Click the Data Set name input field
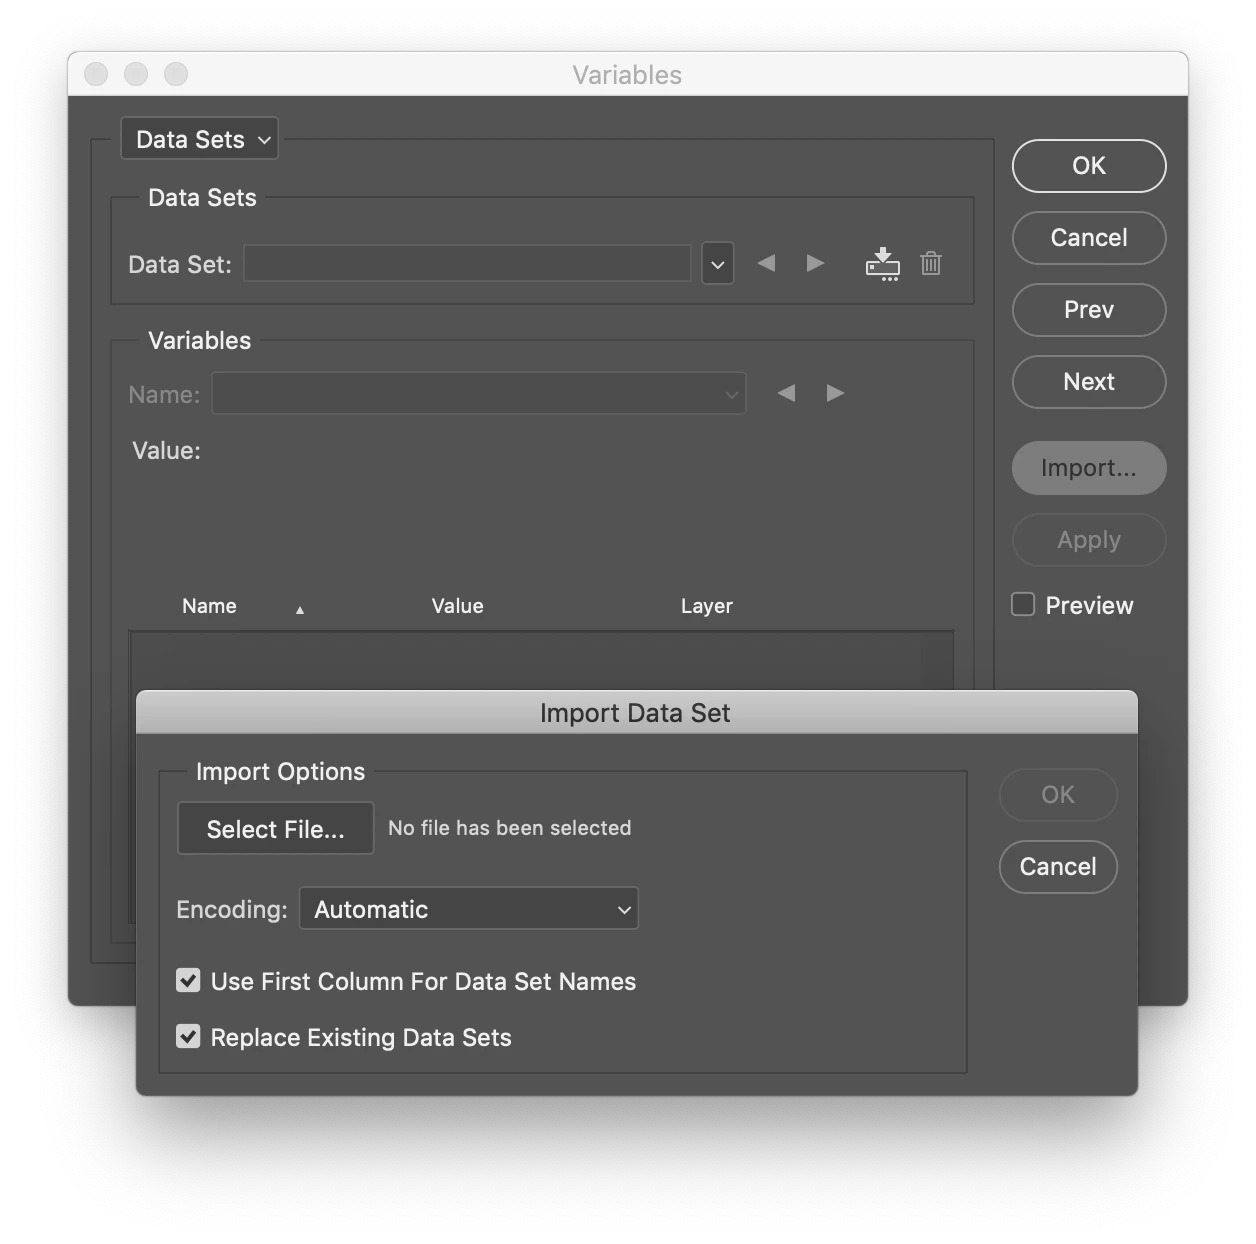Image resolution: width=1256 pixels, height=1244 pixels. click(468, 264)
